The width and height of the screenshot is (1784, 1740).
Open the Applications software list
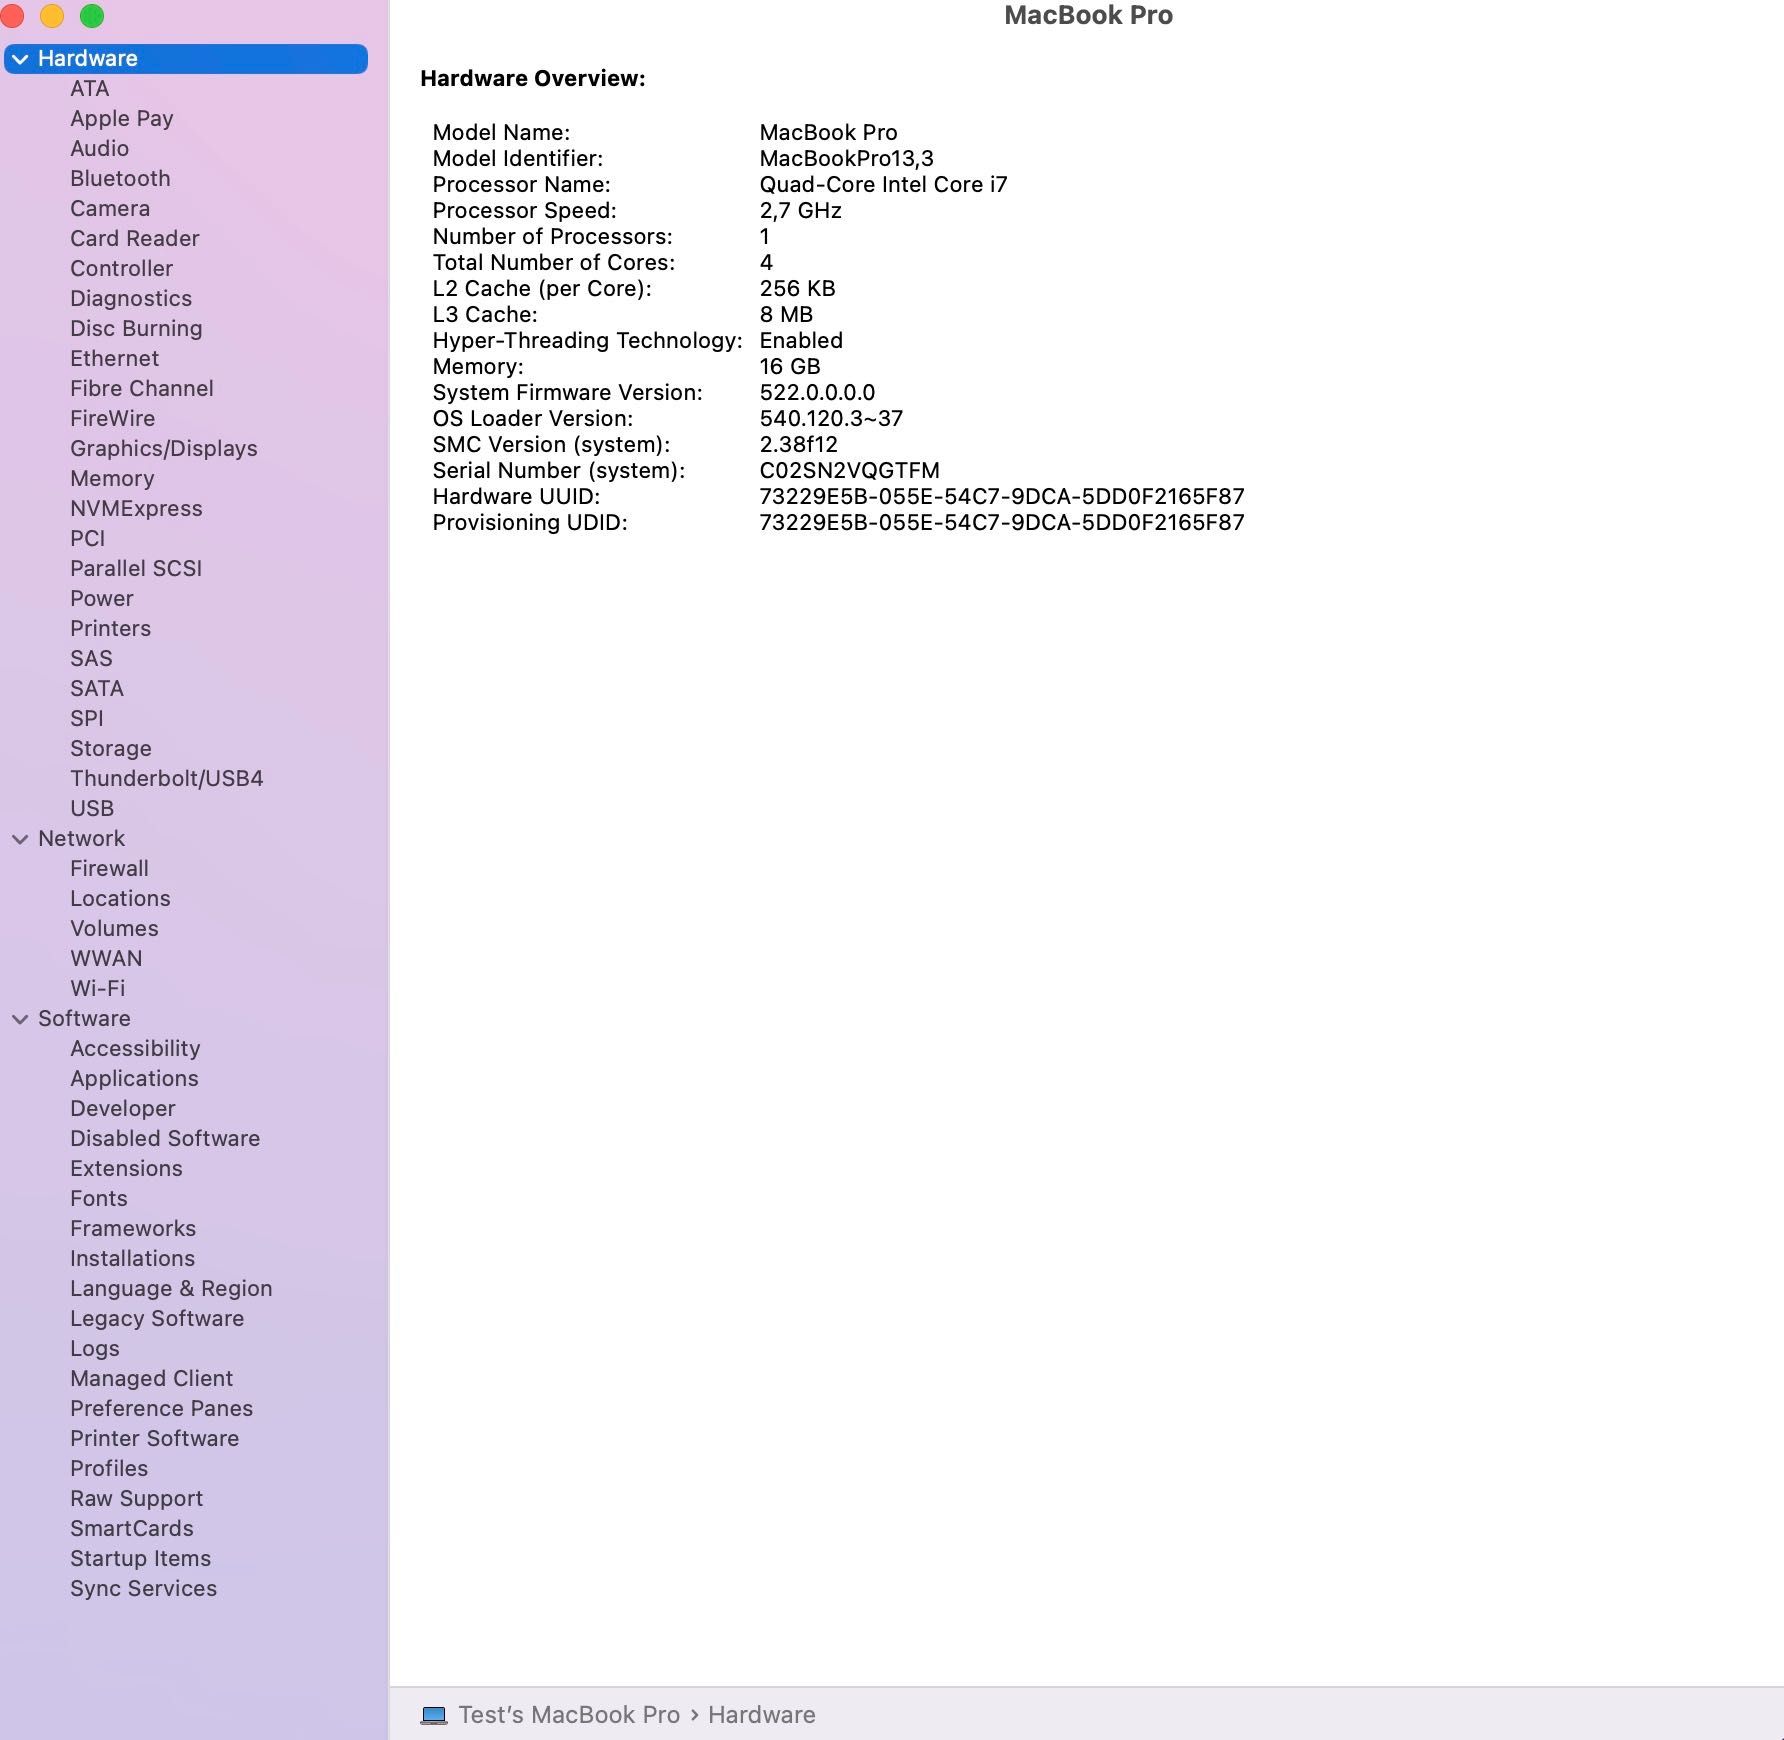(x=134, y=1078)
